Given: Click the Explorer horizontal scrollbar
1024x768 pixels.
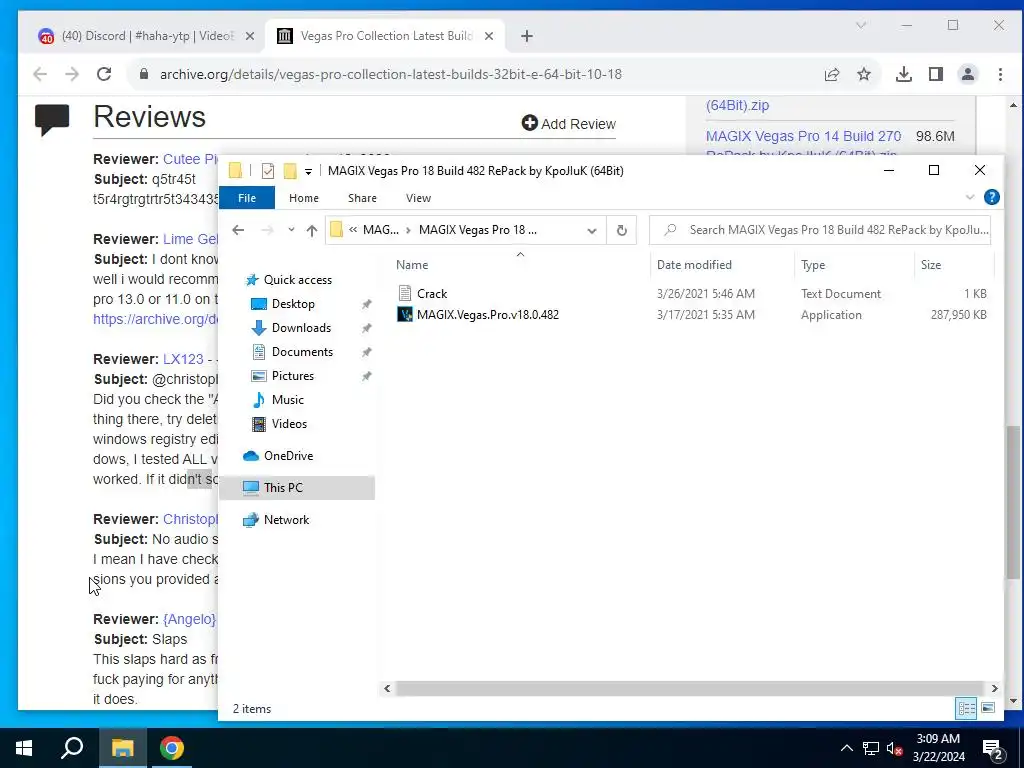Looking at the screenshot, I should 689,688.
